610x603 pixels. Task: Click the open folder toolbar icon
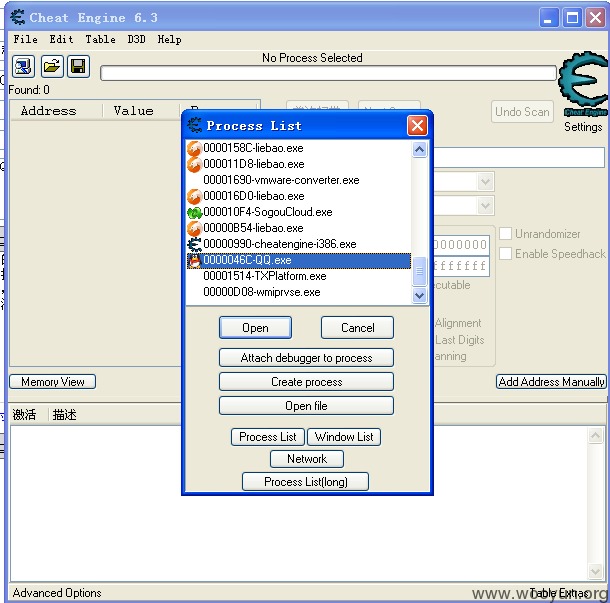pos(52,66)
